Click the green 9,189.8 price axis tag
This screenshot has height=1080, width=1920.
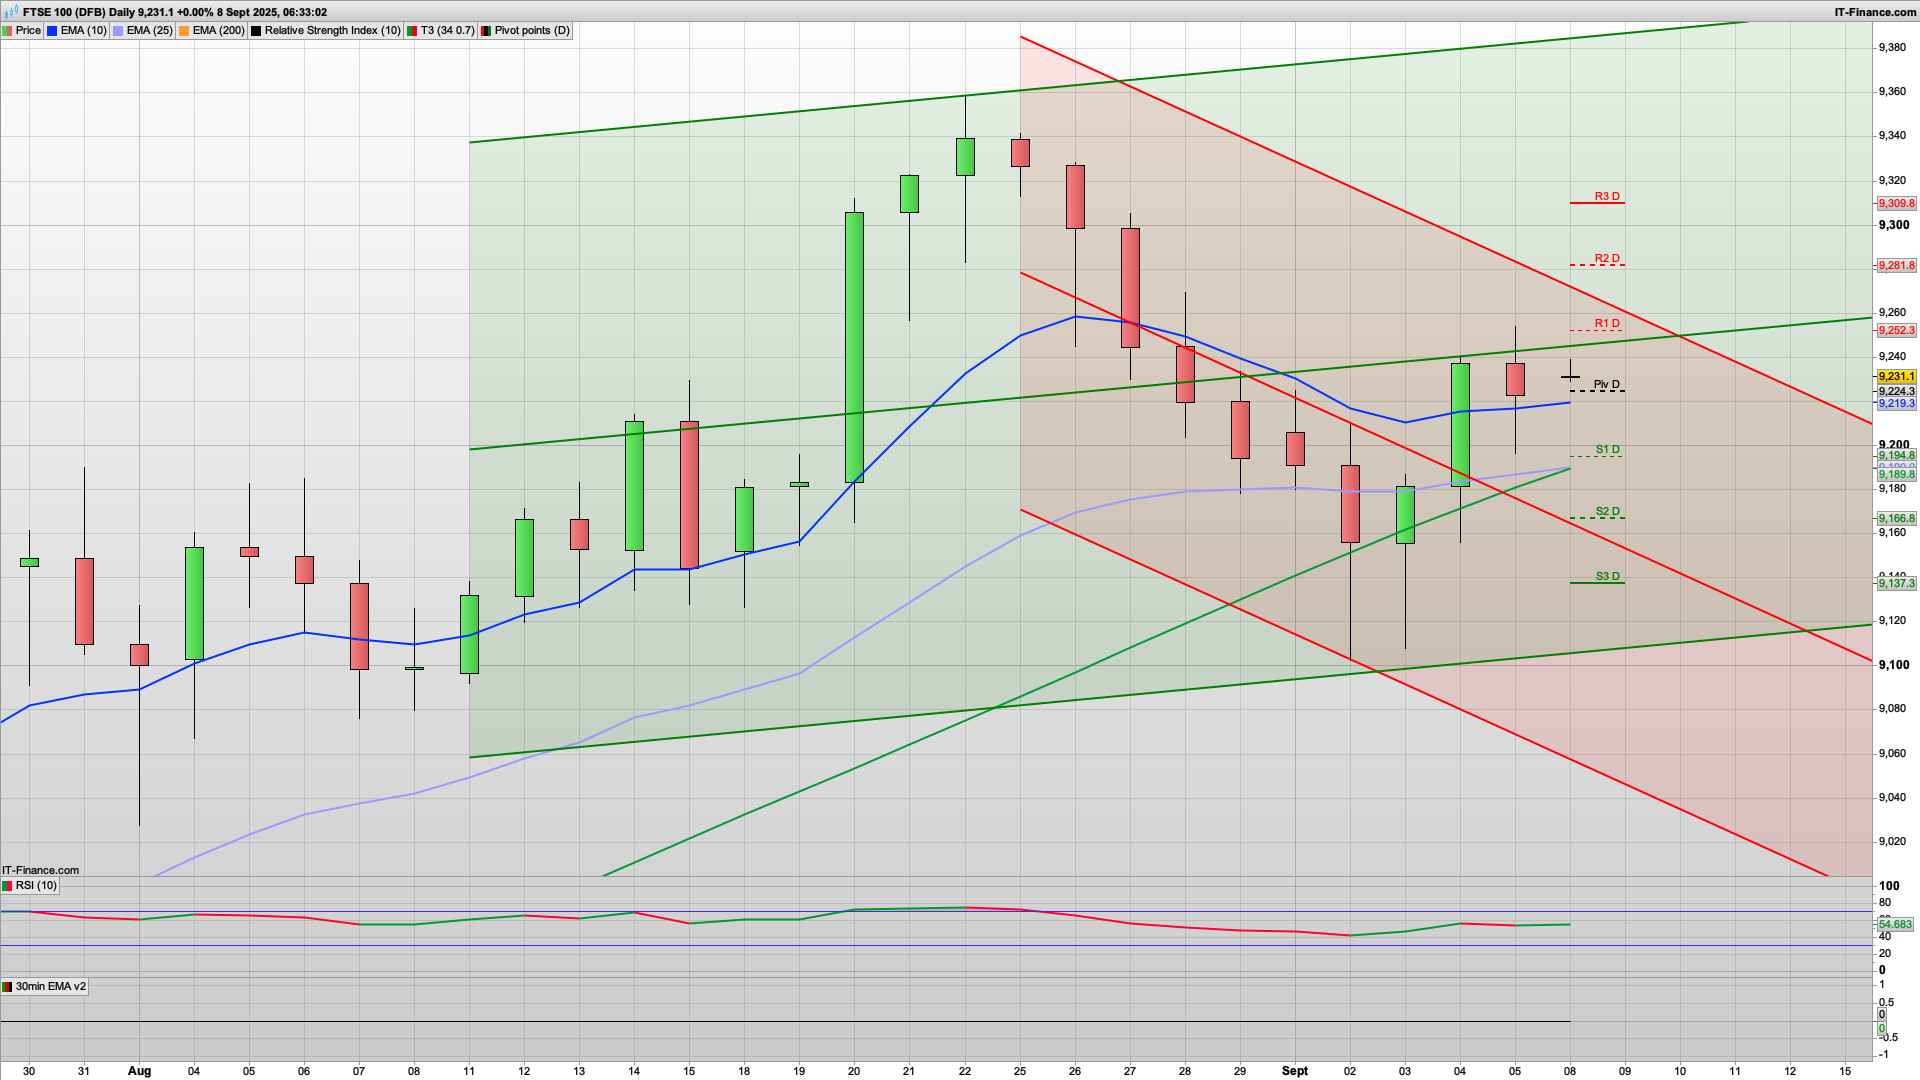click(1896, 474)
